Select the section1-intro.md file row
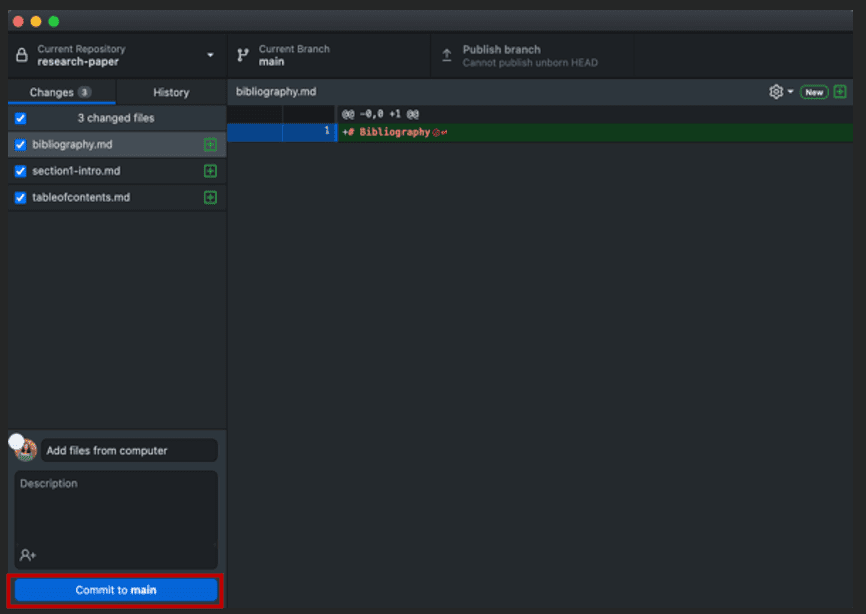 point(117,171)
